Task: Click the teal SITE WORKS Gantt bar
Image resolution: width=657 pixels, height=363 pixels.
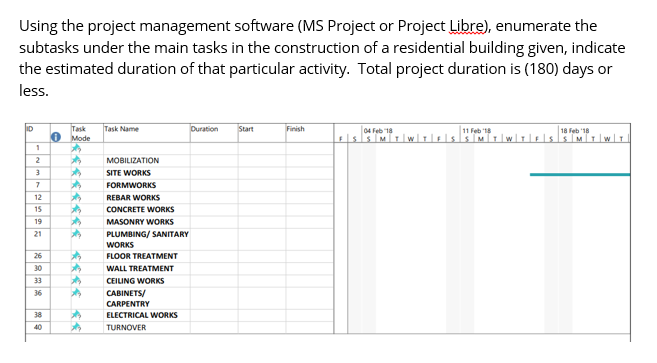Action: coord(580,174)
